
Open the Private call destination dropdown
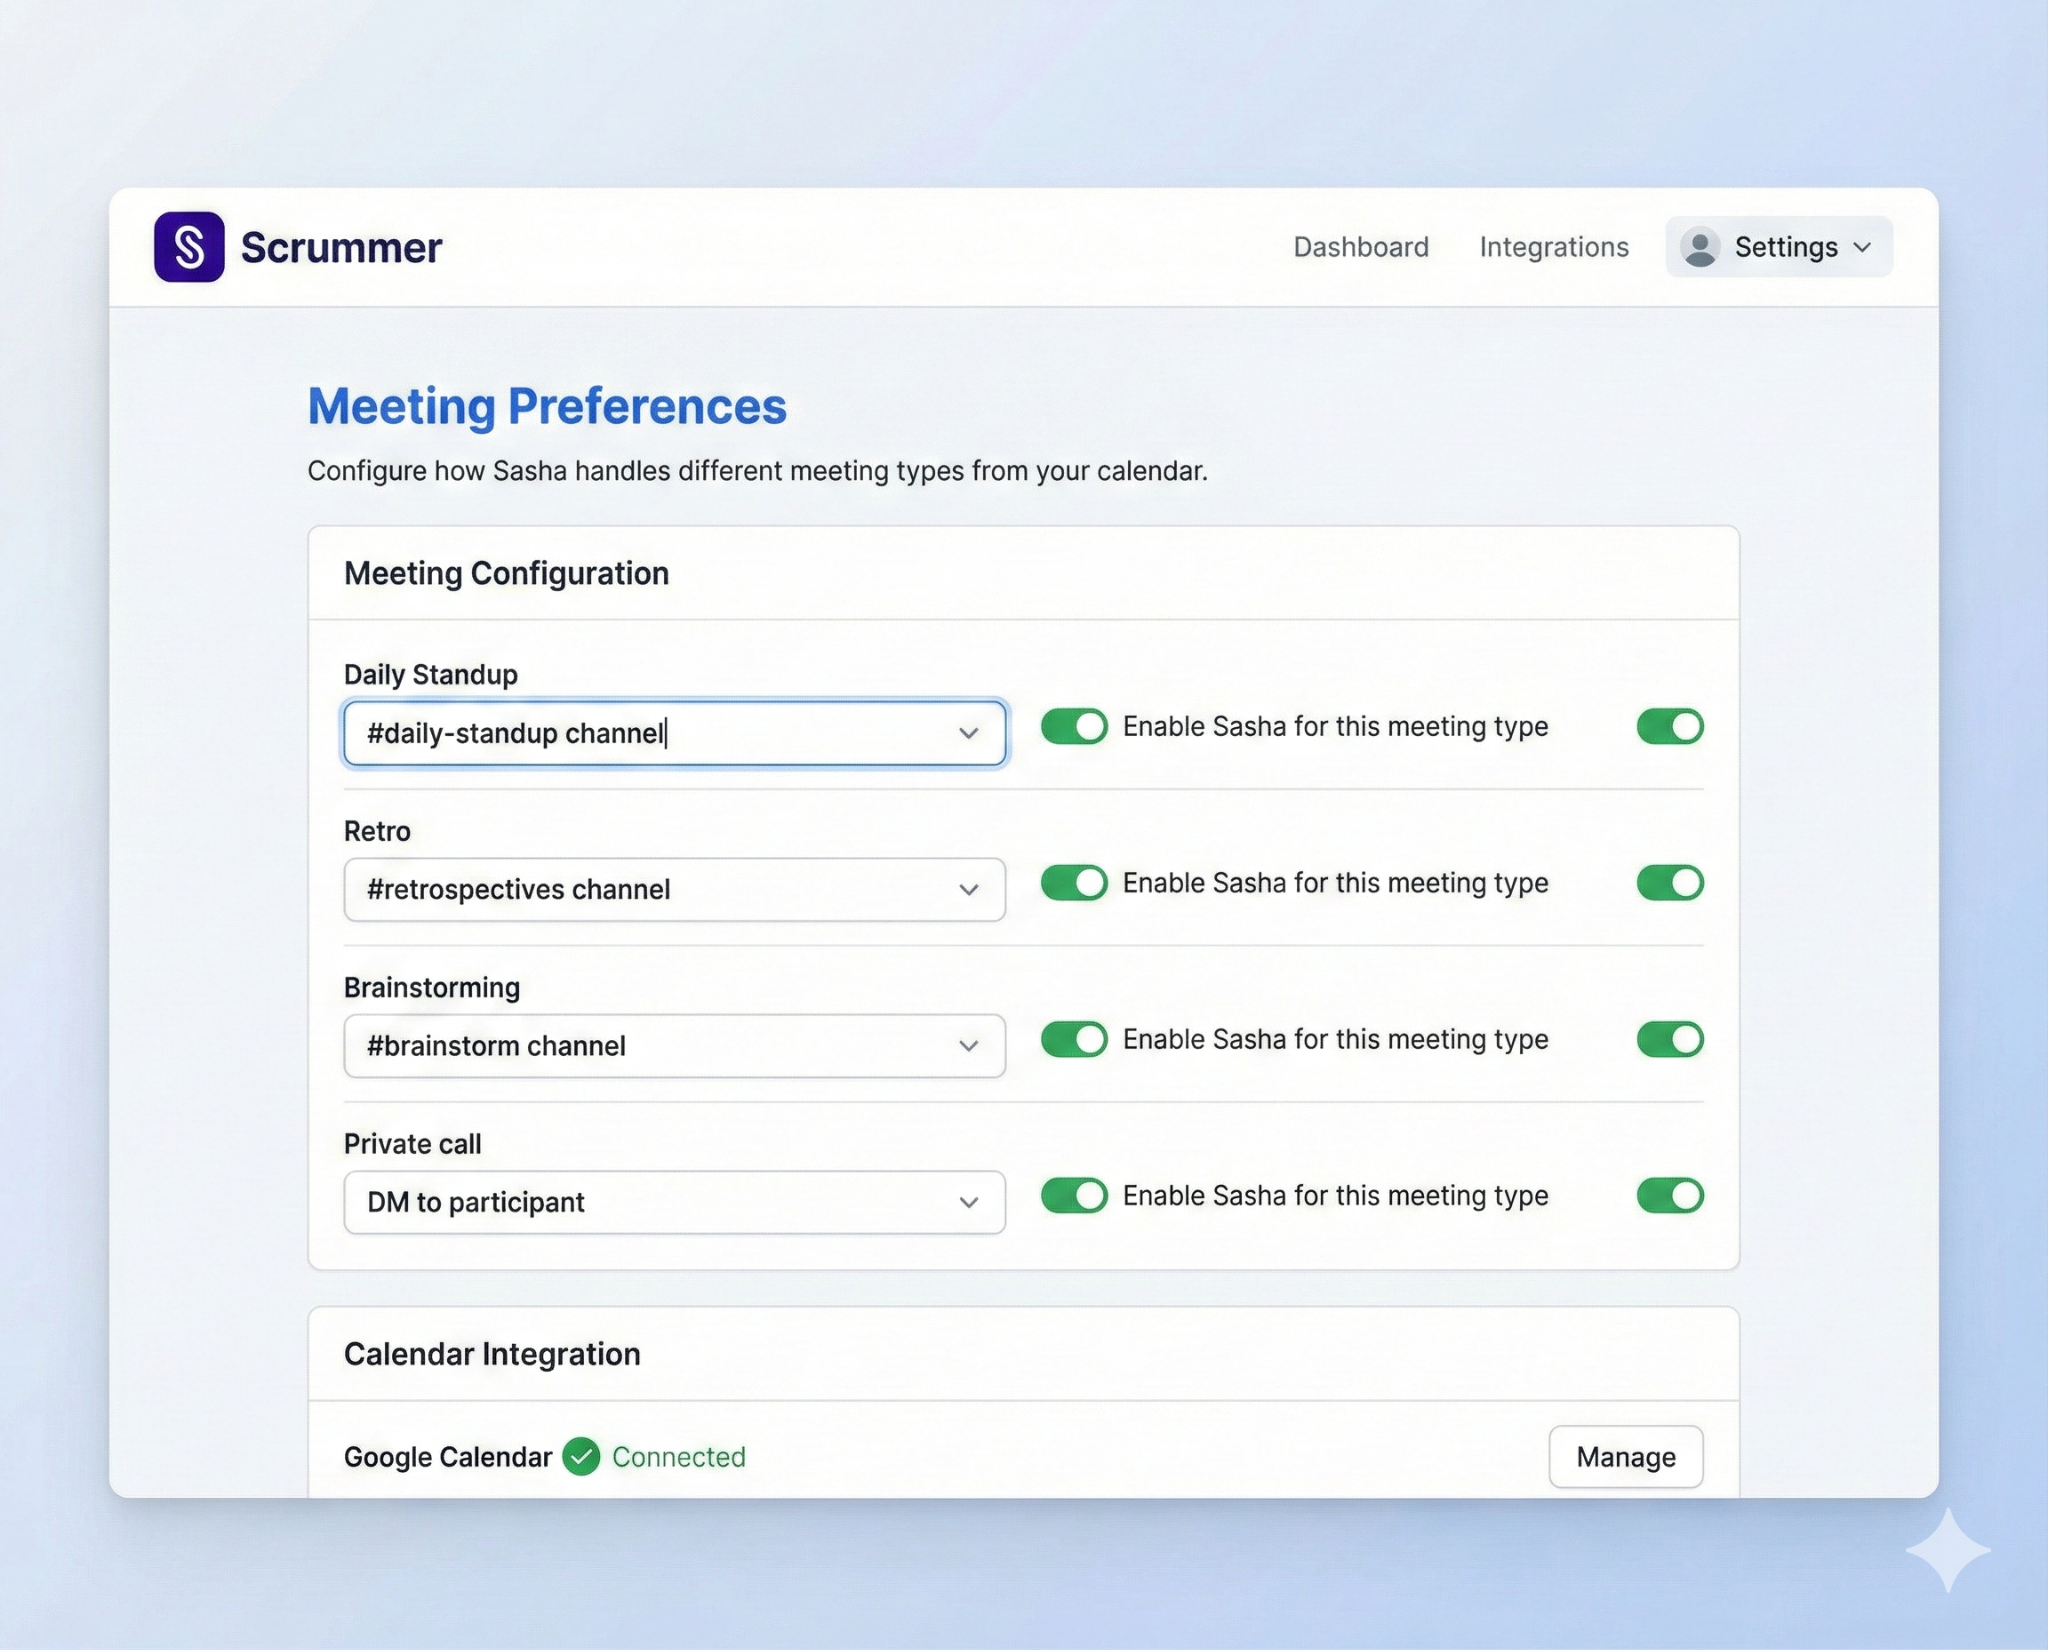(968, 1202)
